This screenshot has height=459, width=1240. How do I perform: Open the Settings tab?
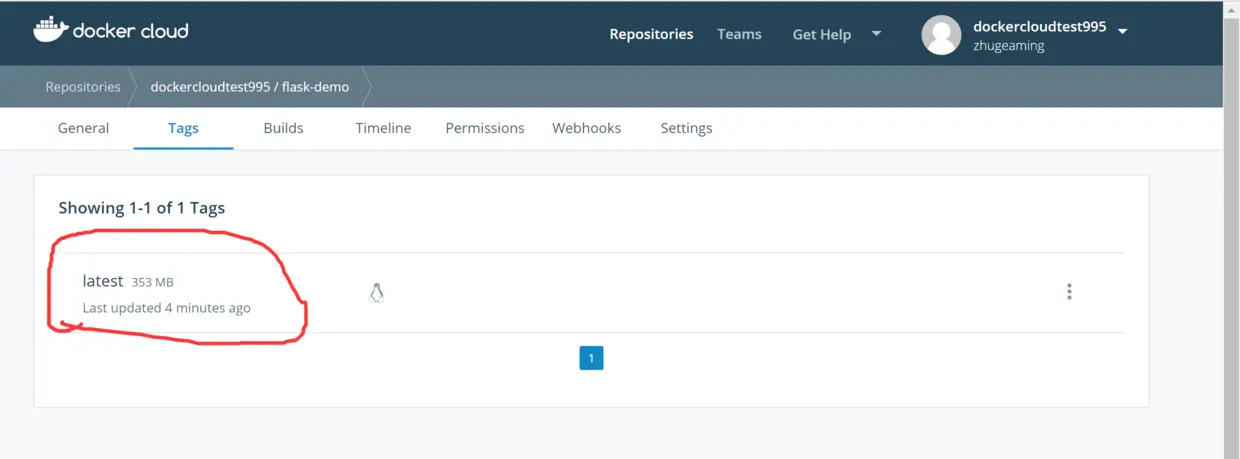686,128
